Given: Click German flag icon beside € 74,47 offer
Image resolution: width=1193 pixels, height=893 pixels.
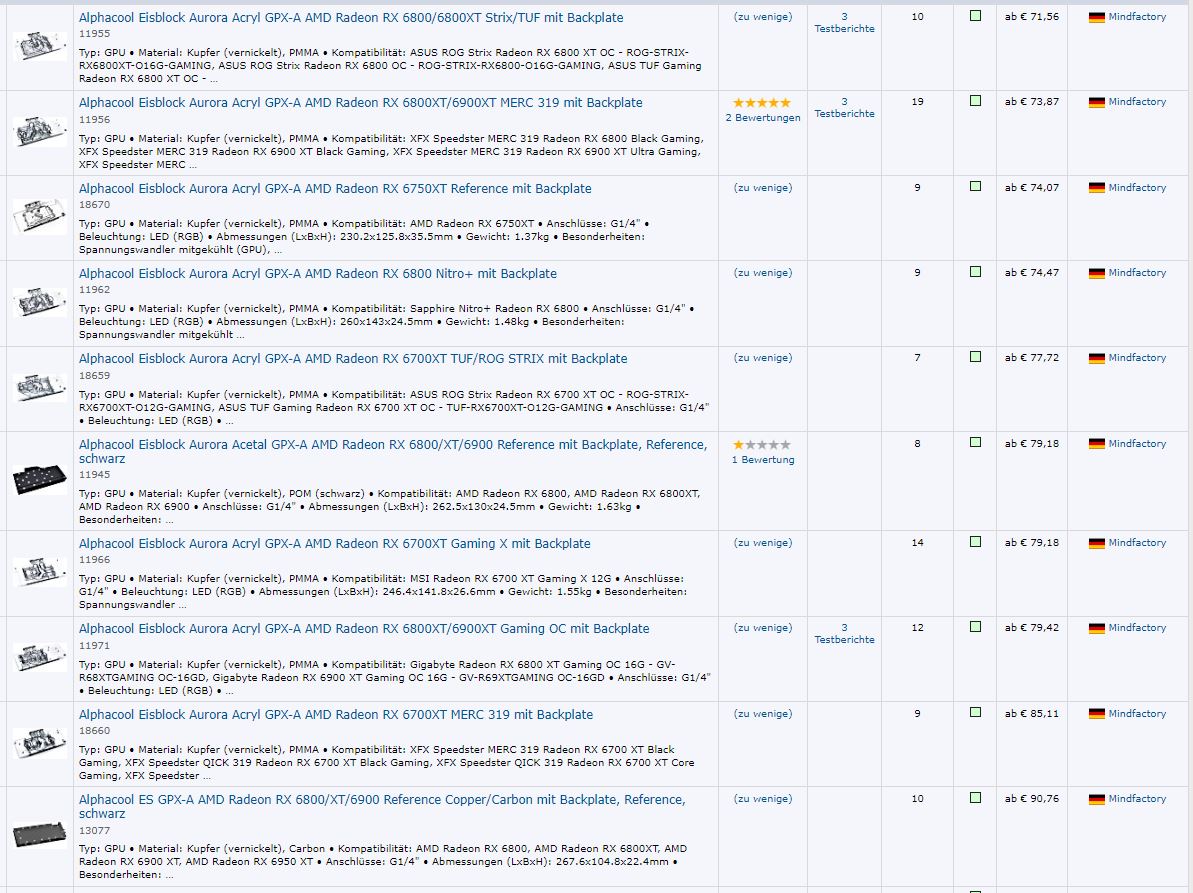Looking at the screenshot, I should (1096, 274).
